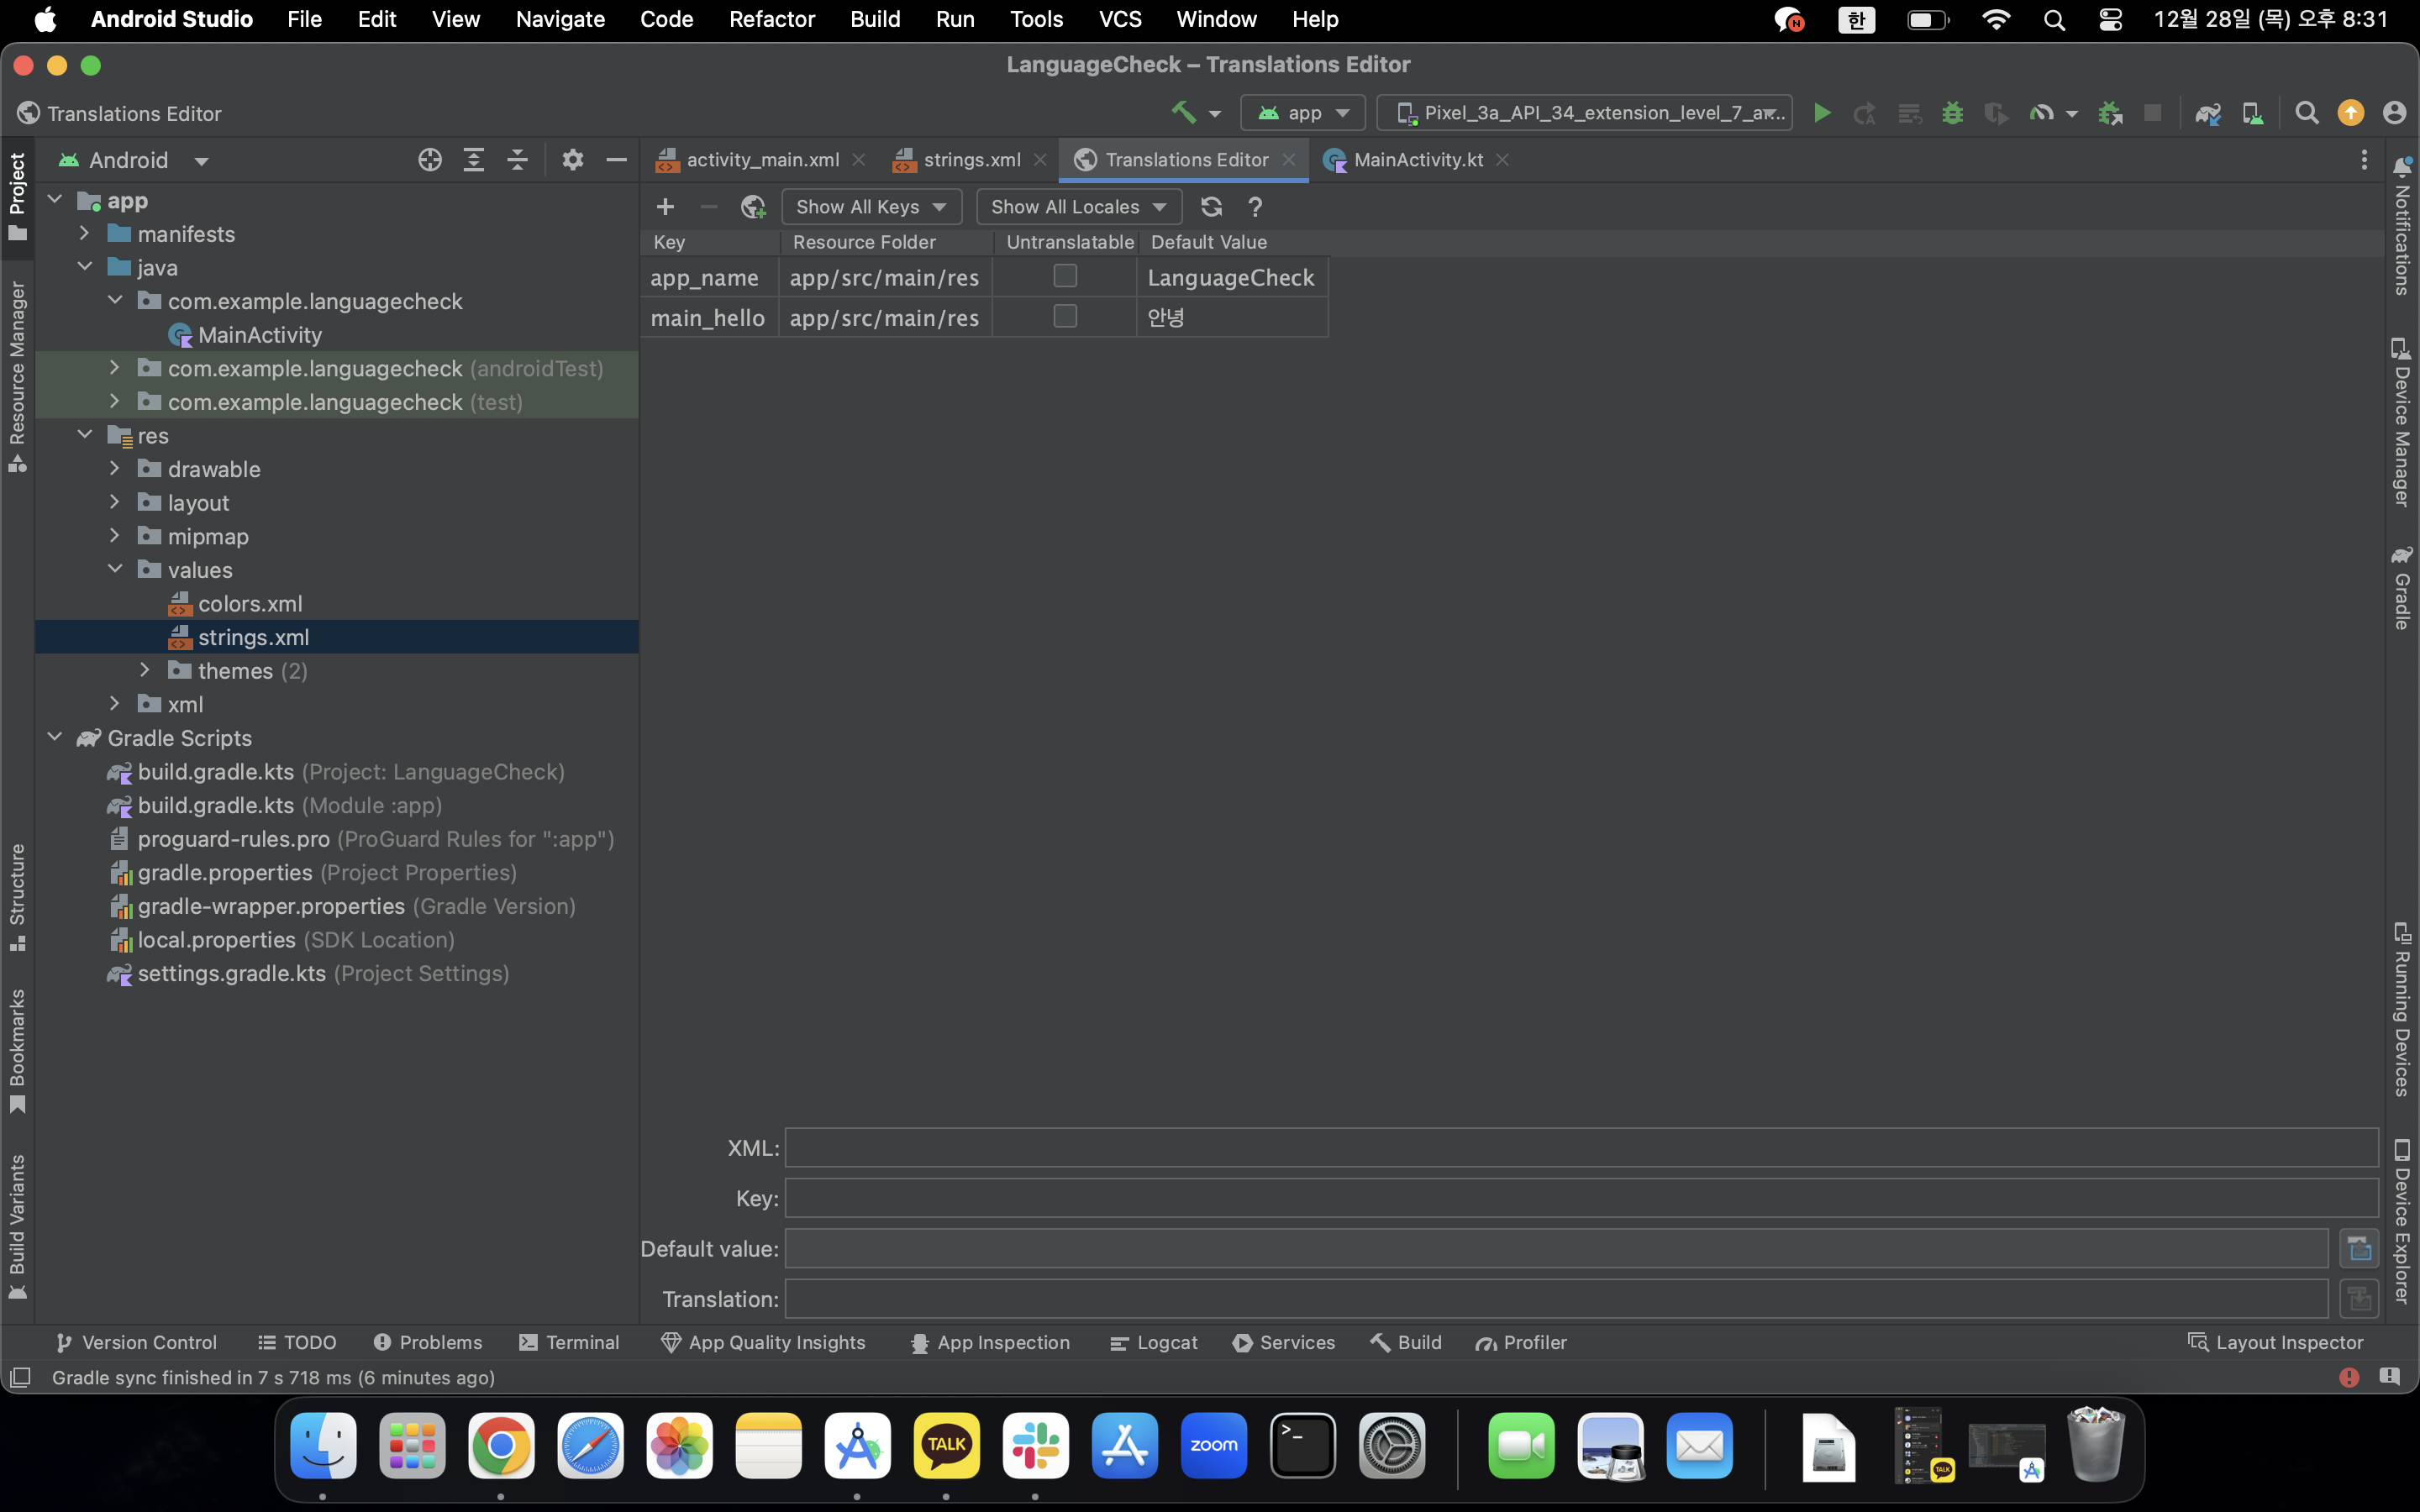Check Untranslatable box for main_hello

tap(1065, 316)
